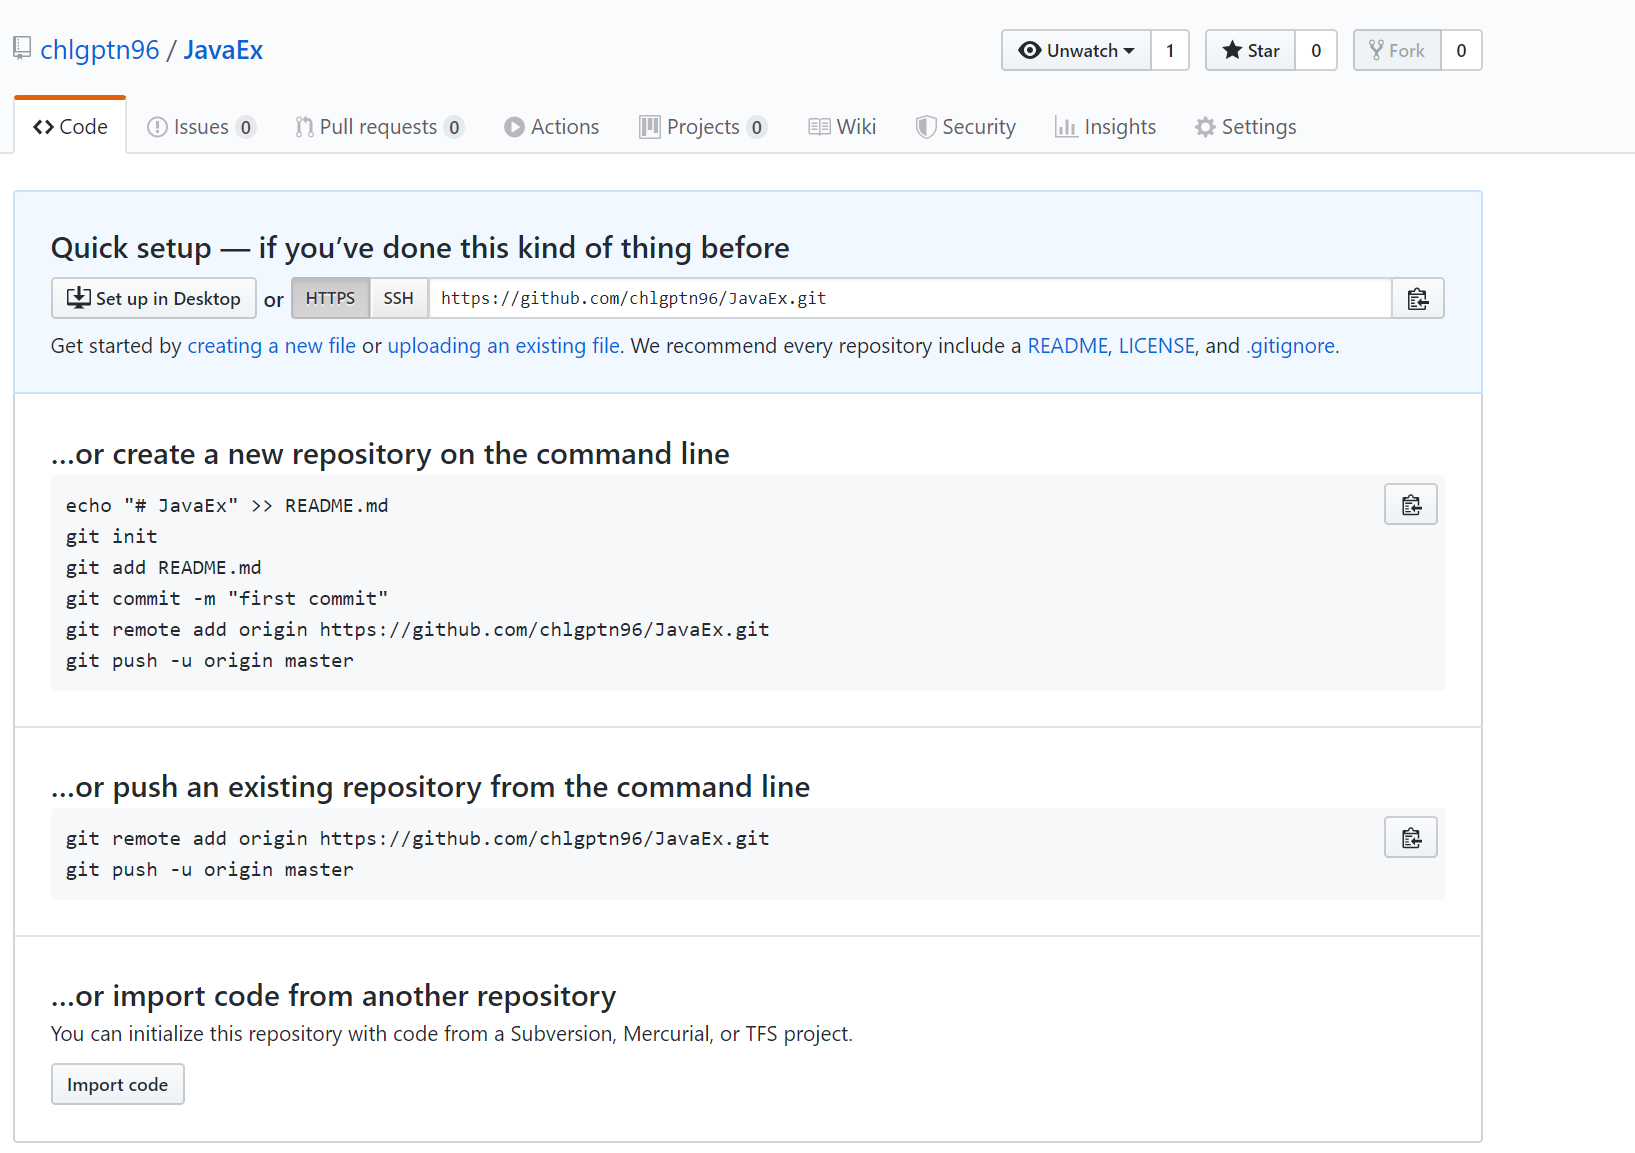
Task: Click the echo "# JavaEx" >> README.md line
Action: tap(227, 506)
